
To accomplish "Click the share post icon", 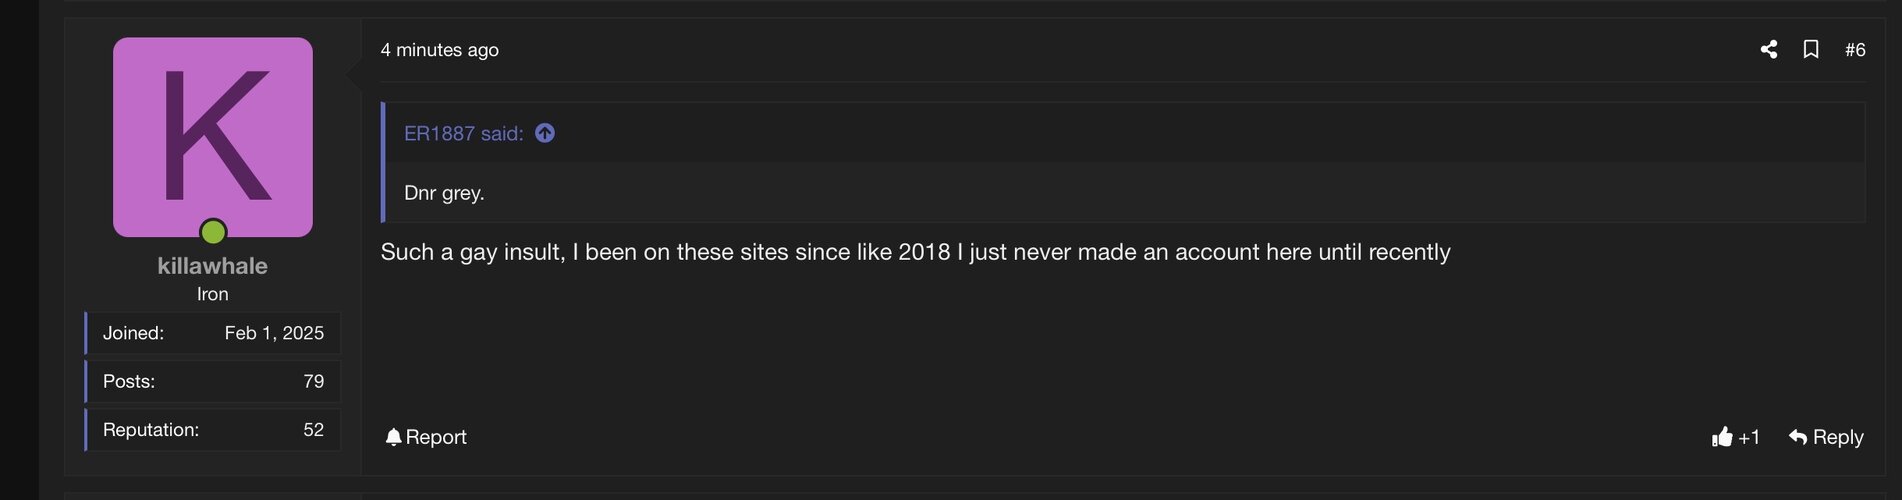I will click(x=1769, y=49).
